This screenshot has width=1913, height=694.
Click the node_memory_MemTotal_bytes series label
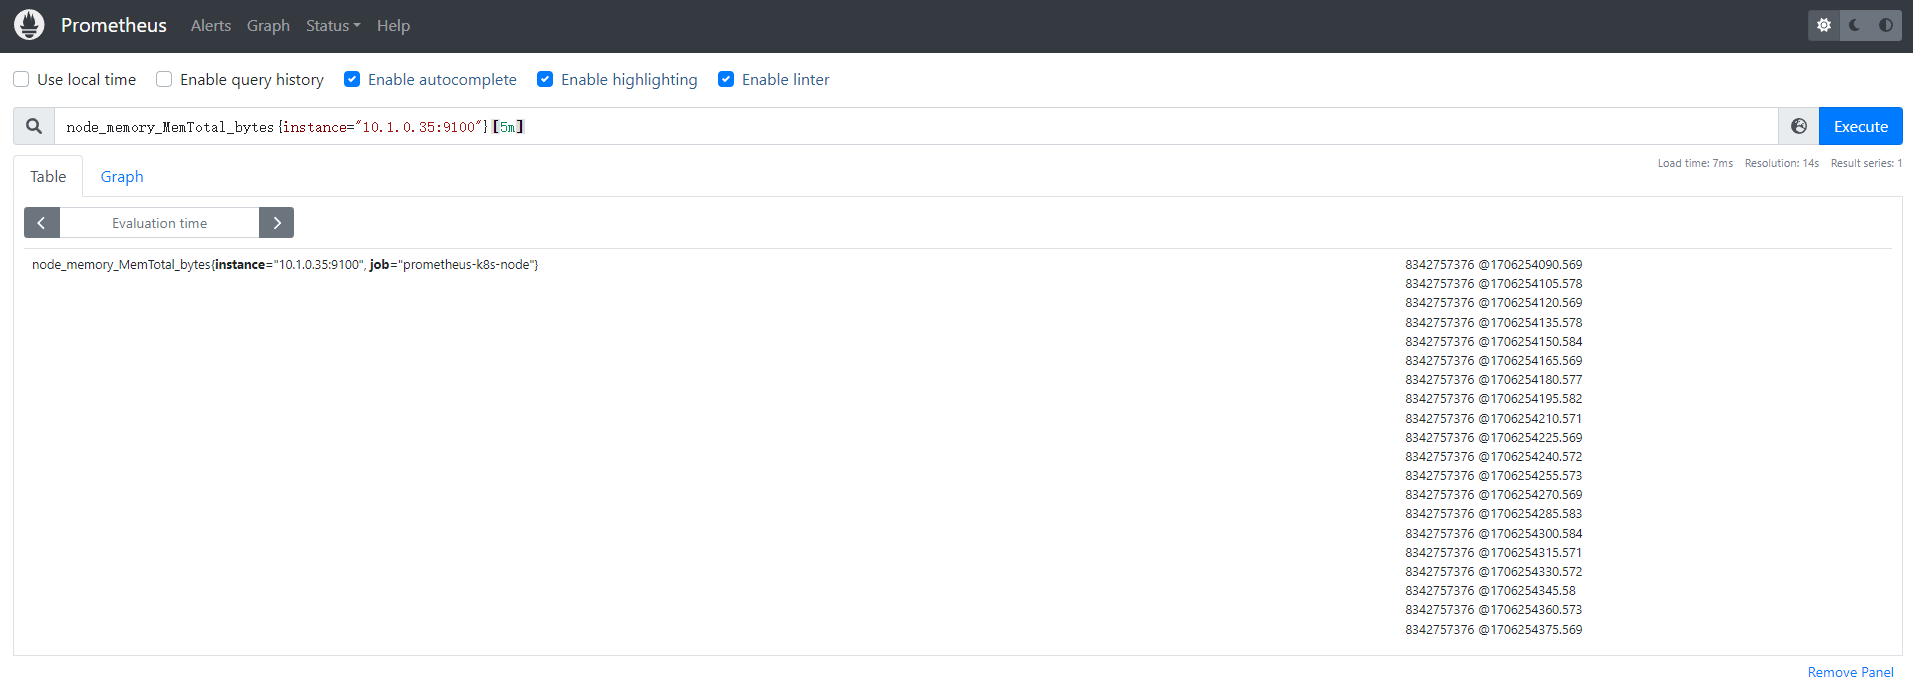tap(285, 265)
